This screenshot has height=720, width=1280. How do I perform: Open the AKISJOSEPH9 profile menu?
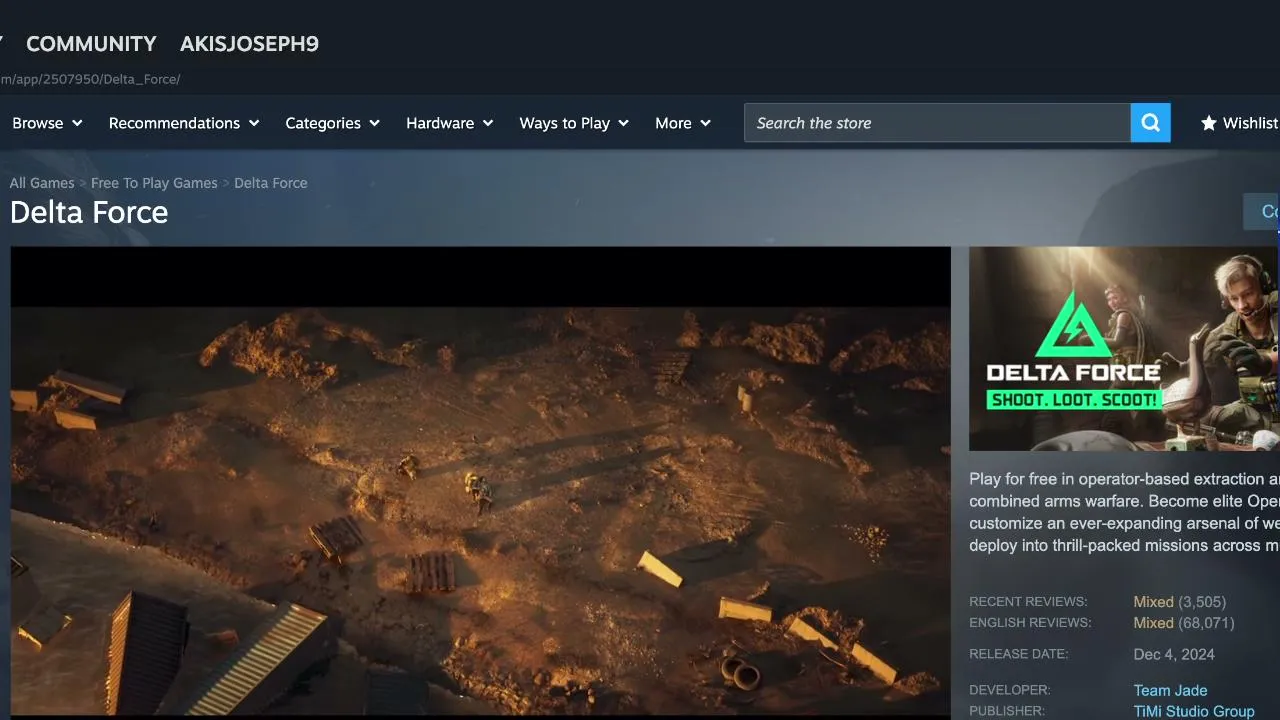249,44
